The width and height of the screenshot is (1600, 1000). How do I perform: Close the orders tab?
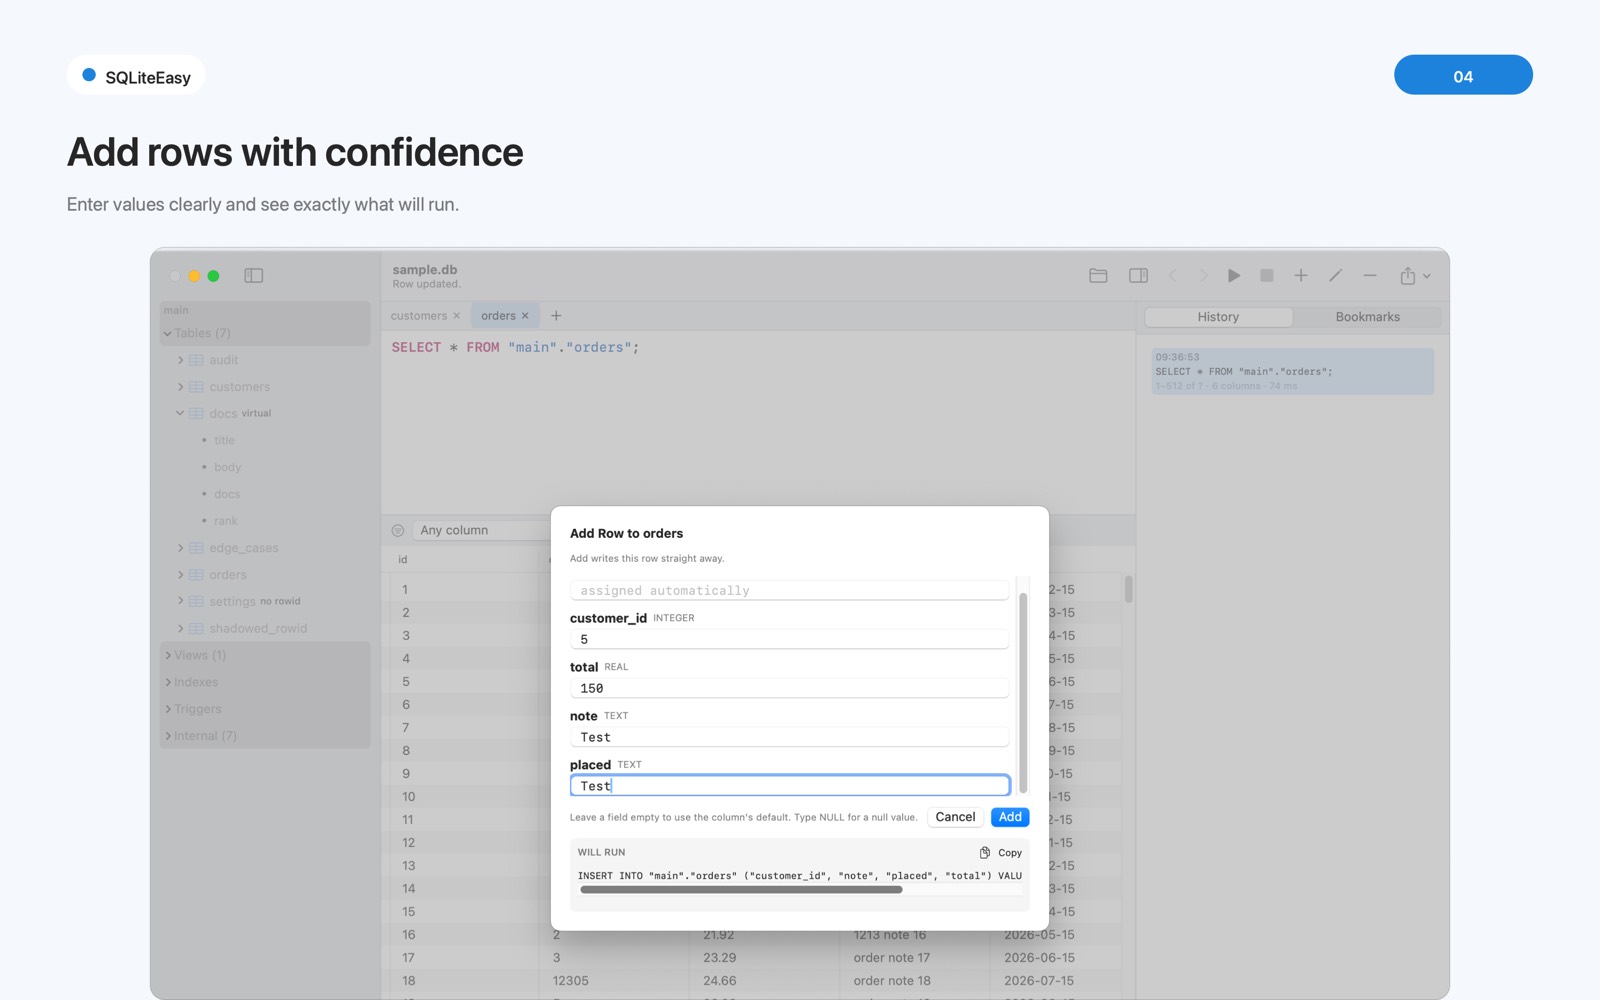(x=525, y=316)
